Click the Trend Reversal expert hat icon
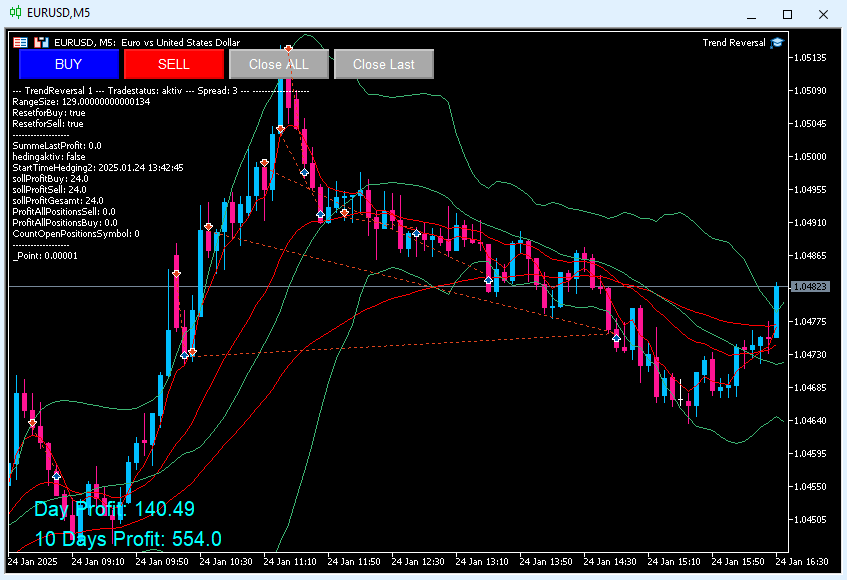 [777, 43]
